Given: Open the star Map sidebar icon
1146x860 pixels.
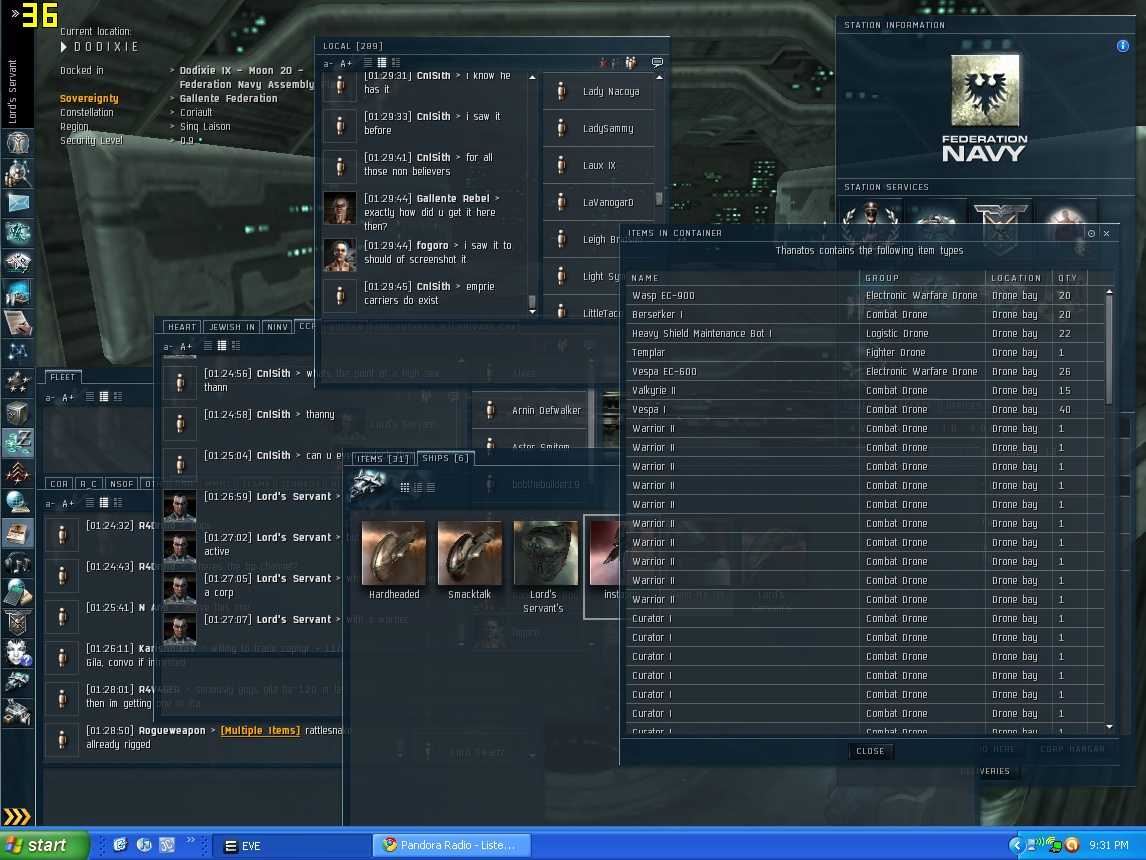Looking at the screenshot, I should [18, 352].
